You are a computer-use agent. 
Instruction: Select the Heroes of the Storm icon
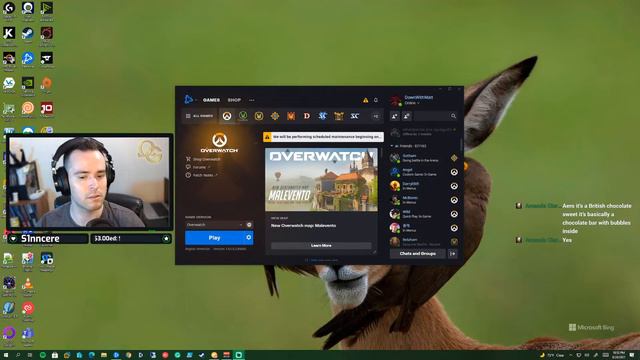coord(338,116)
